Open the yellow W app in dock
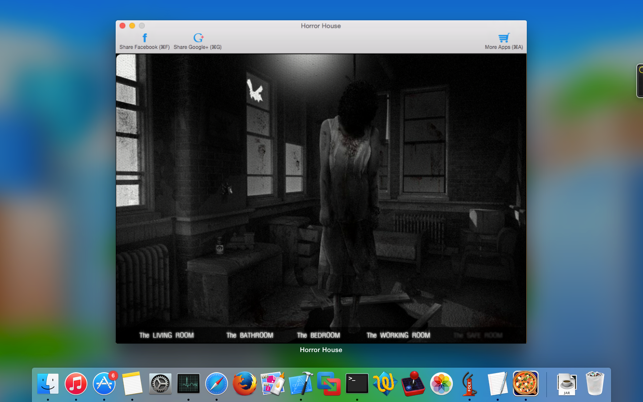 [385, 384]
